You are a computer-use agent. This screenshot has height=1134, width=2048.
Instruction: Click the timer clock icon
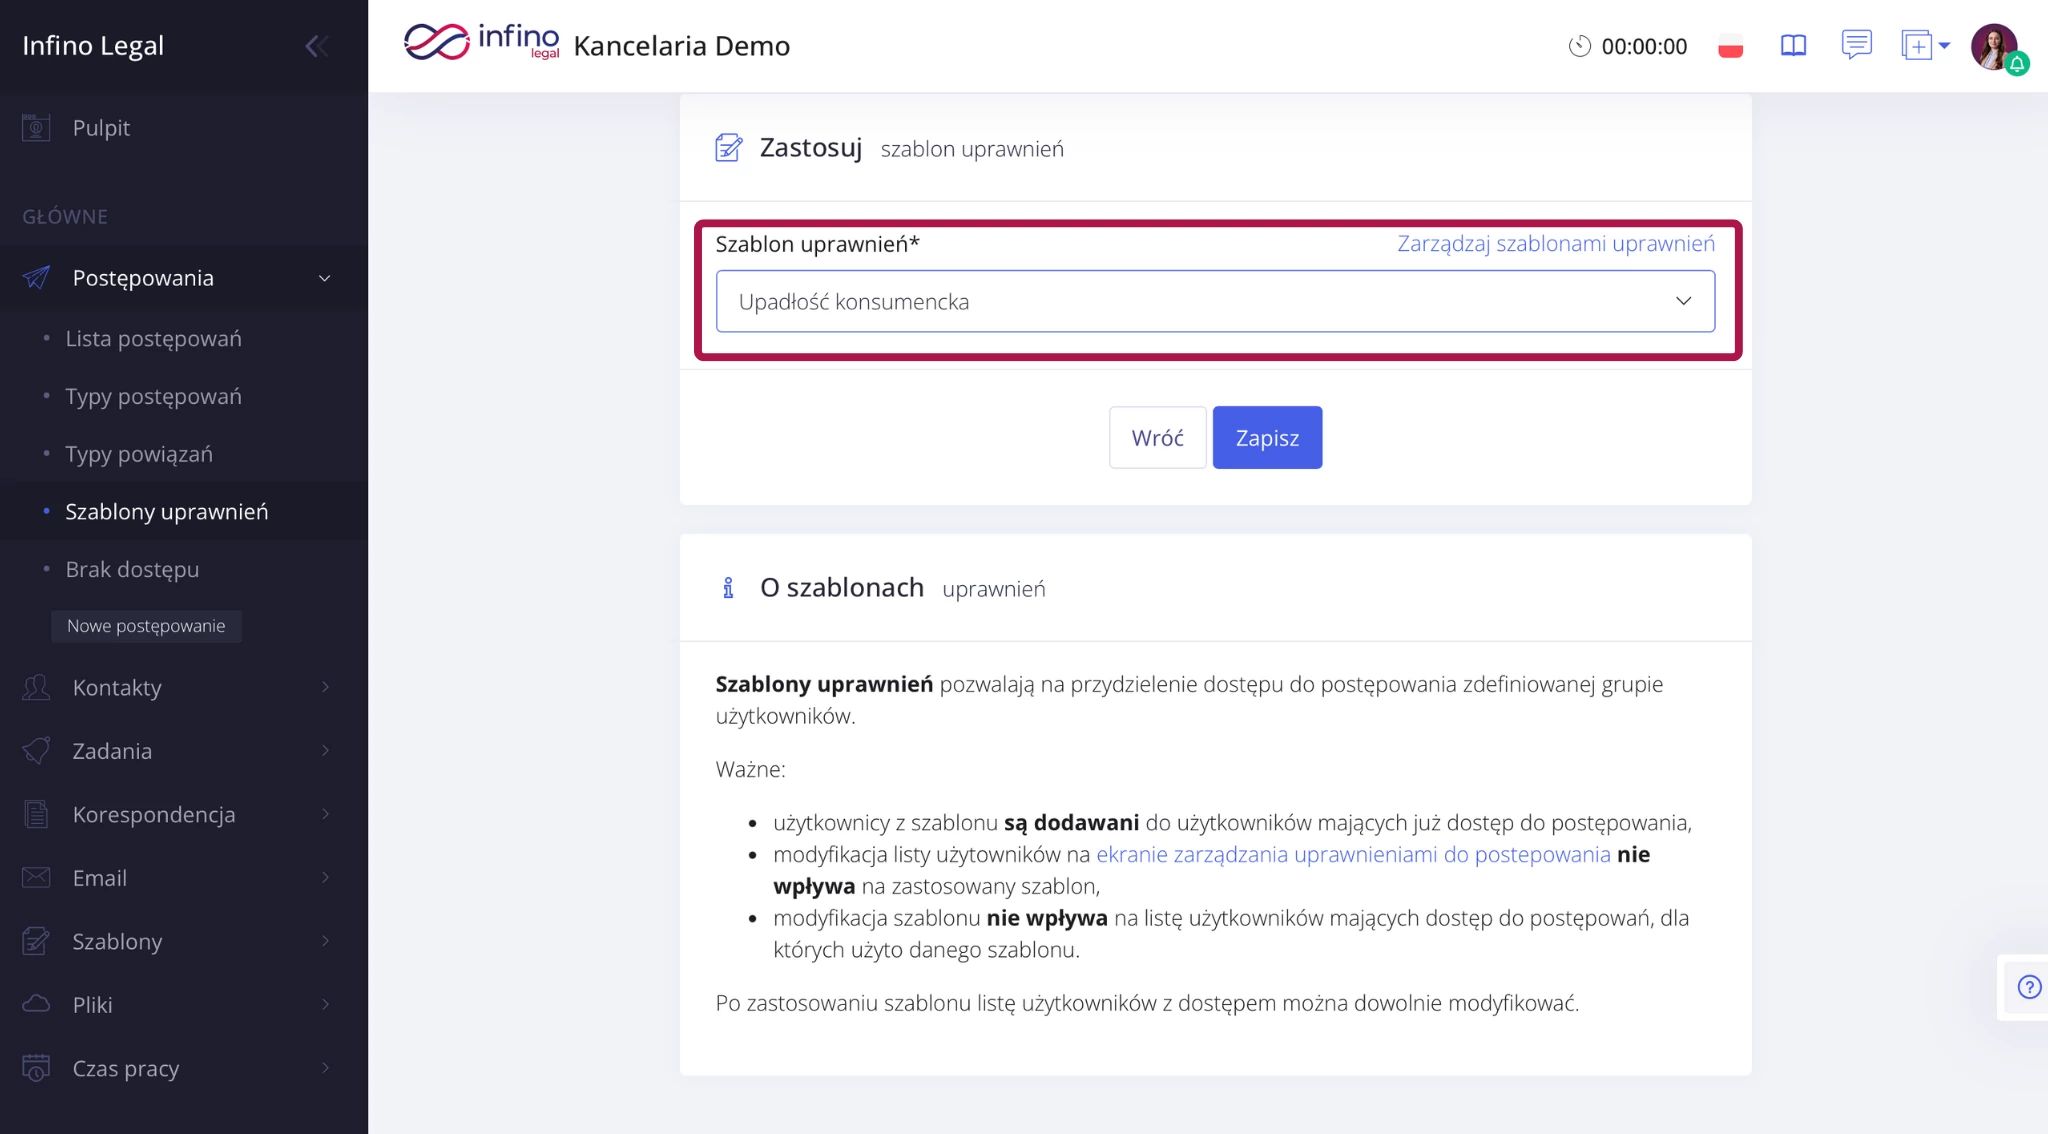coord(1579,46)
